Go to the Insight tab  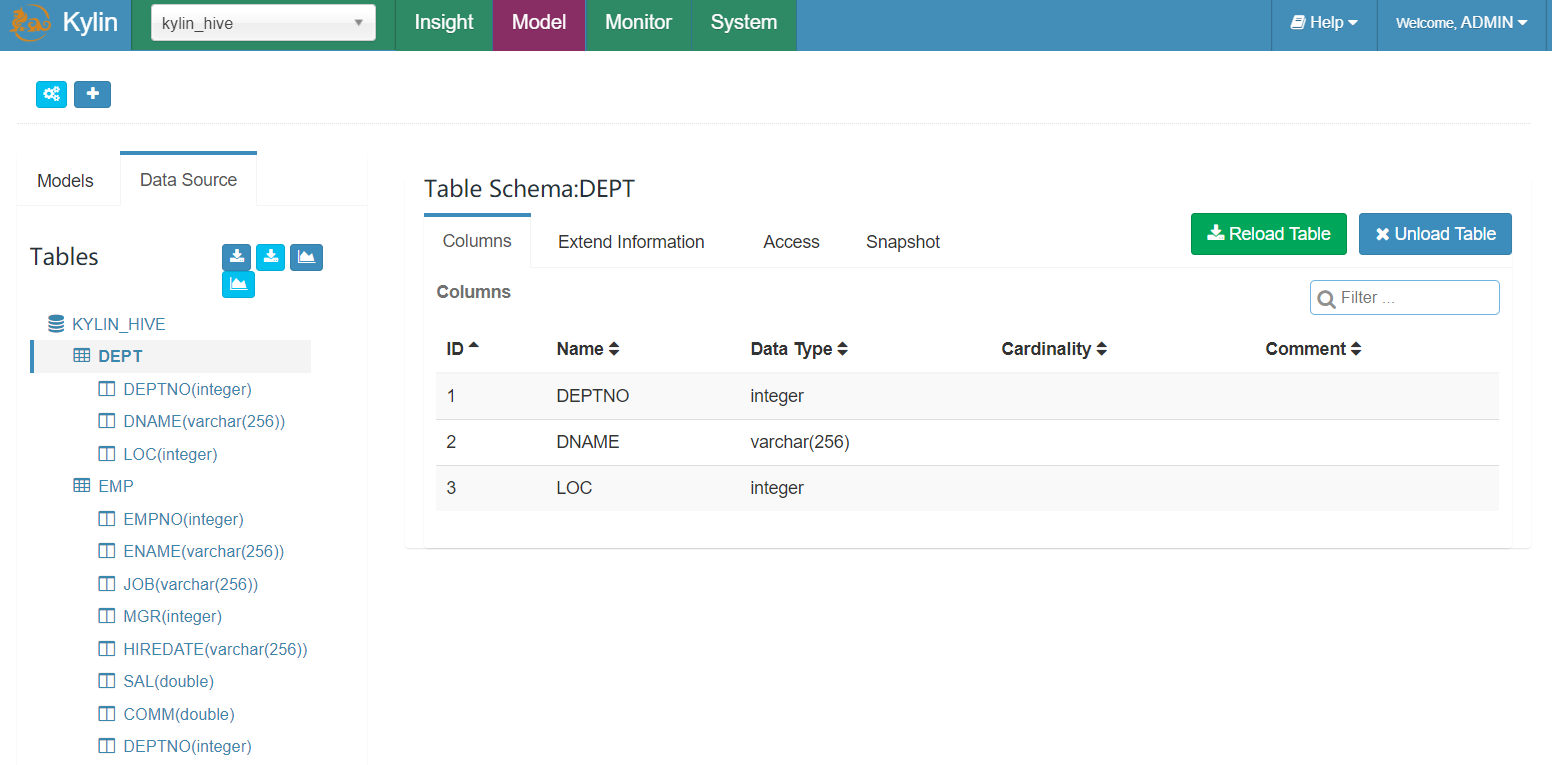click(x=444, y=23)
